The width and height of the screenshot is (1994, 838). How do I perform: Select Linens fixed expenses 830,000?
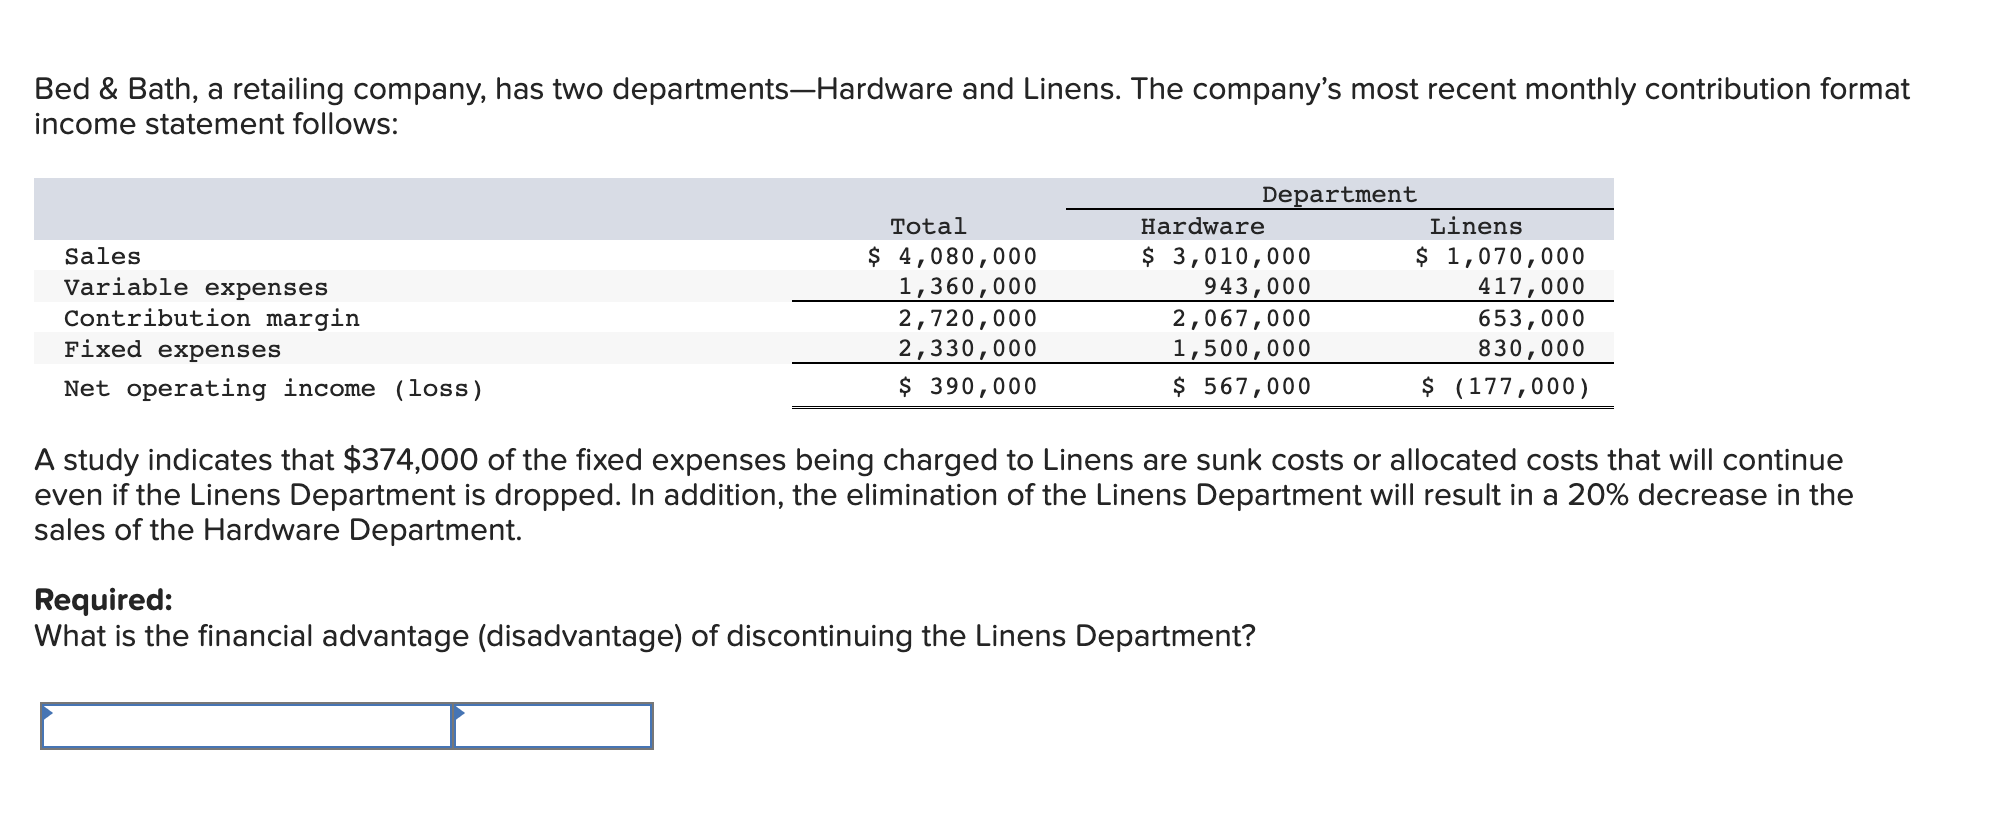tap(1531, 349)
